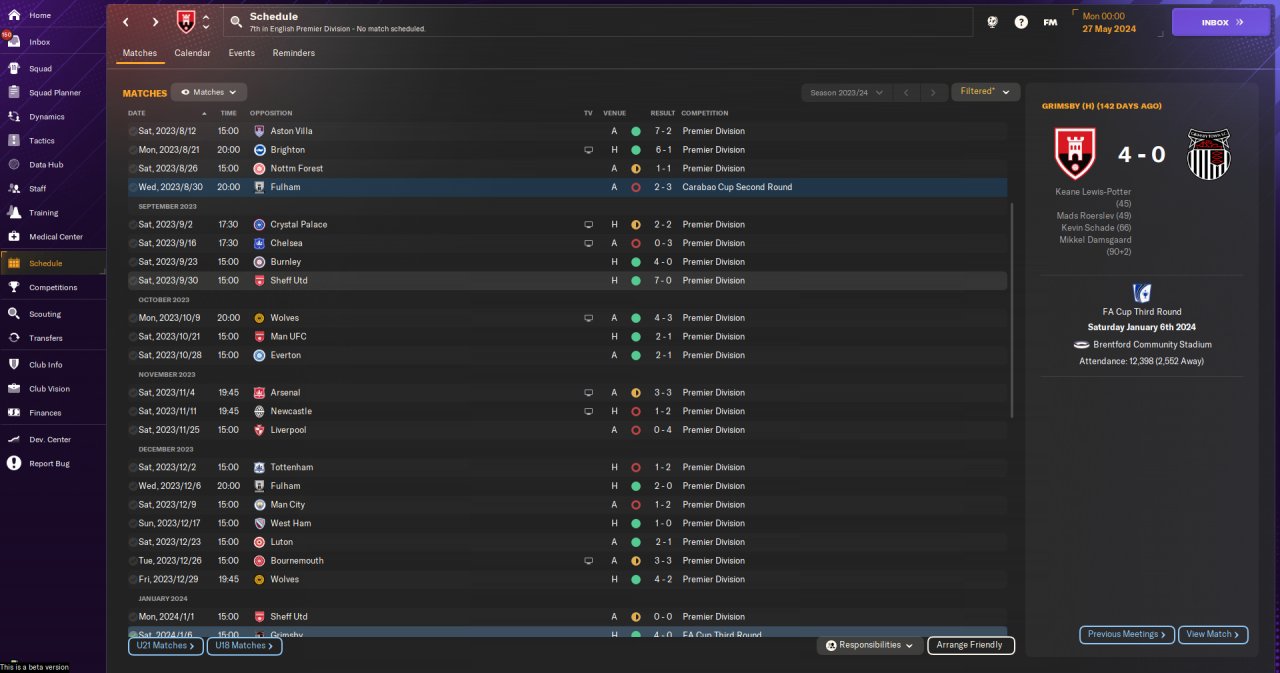Tick the Man UFC row checkmark

(133, 336)
